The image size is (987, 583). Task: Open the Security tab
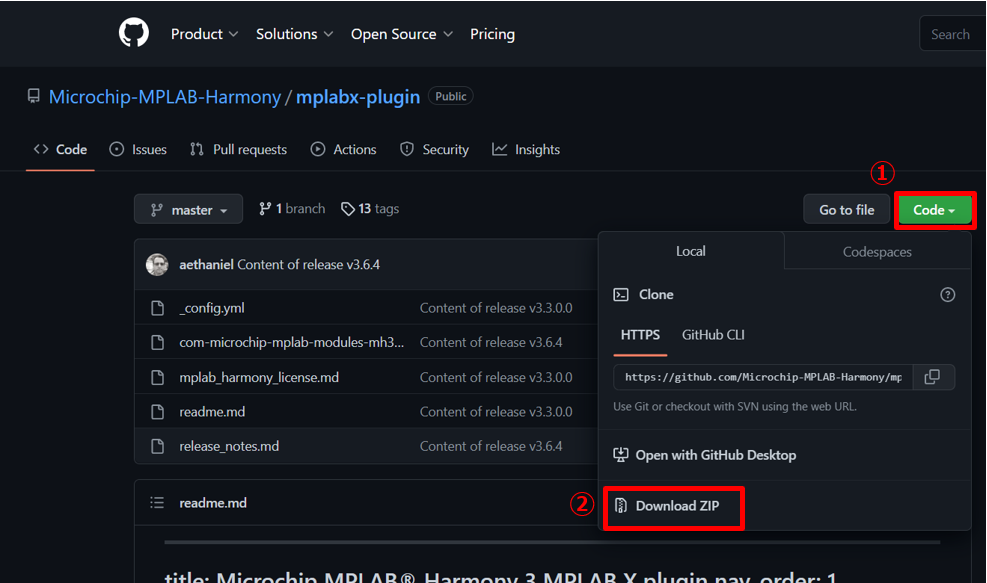434,149
